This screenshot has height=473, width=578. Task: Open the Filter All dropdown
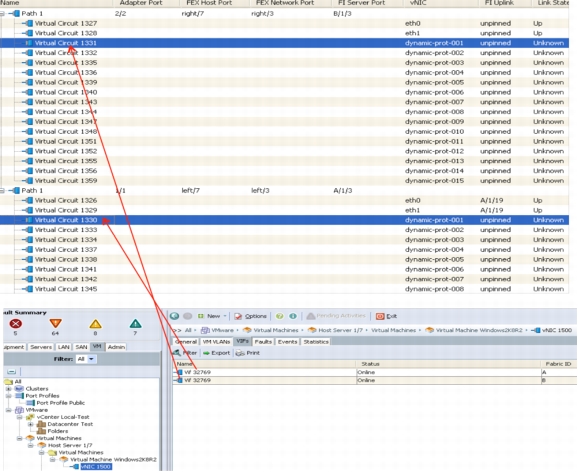tap(86, 359)
